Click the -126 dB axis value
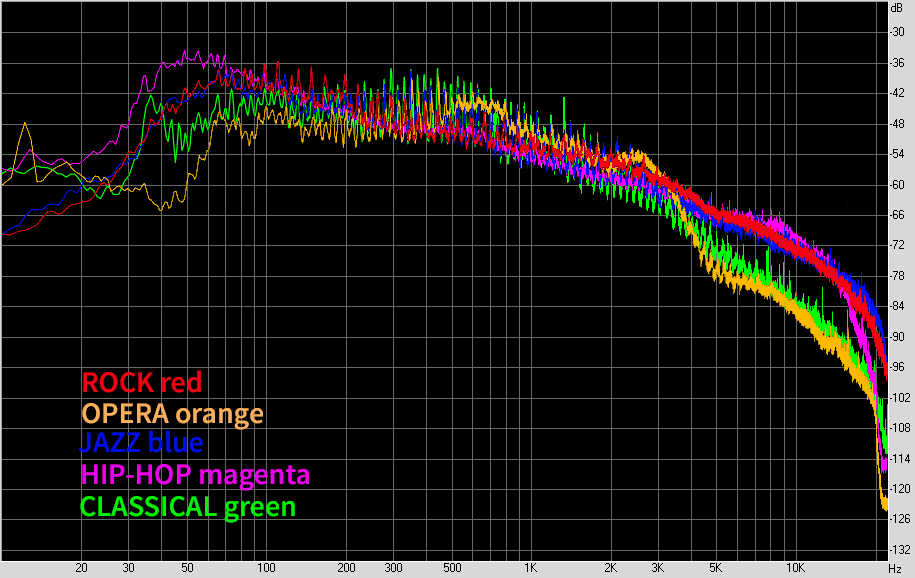Image resolution: width=915 pixels, height=578 pixels. (900, 519)
